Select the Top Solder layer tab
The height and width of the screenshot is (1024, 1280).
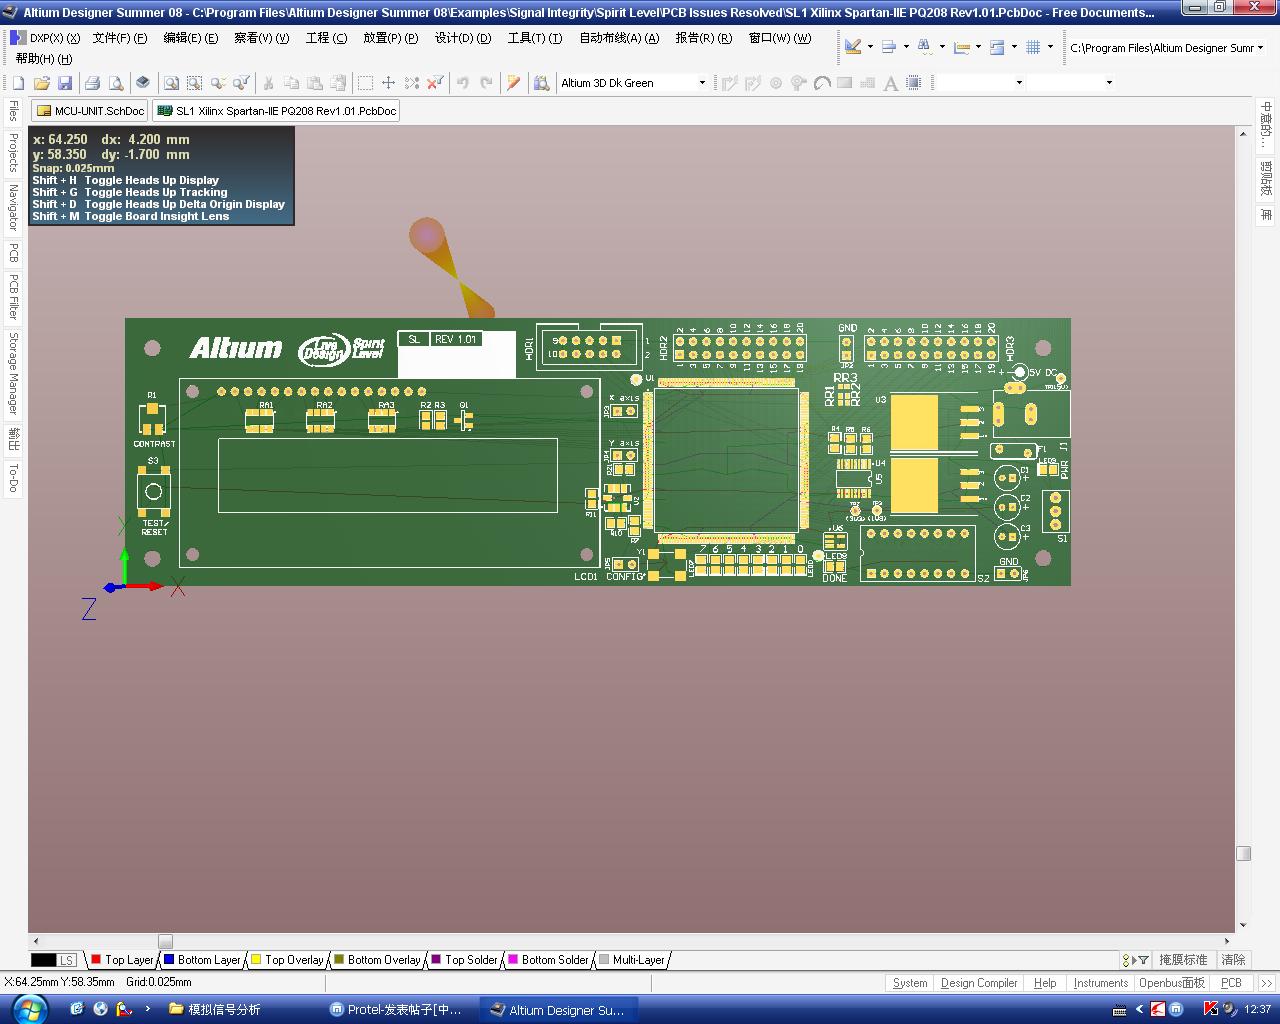click(x=464, y=960)
